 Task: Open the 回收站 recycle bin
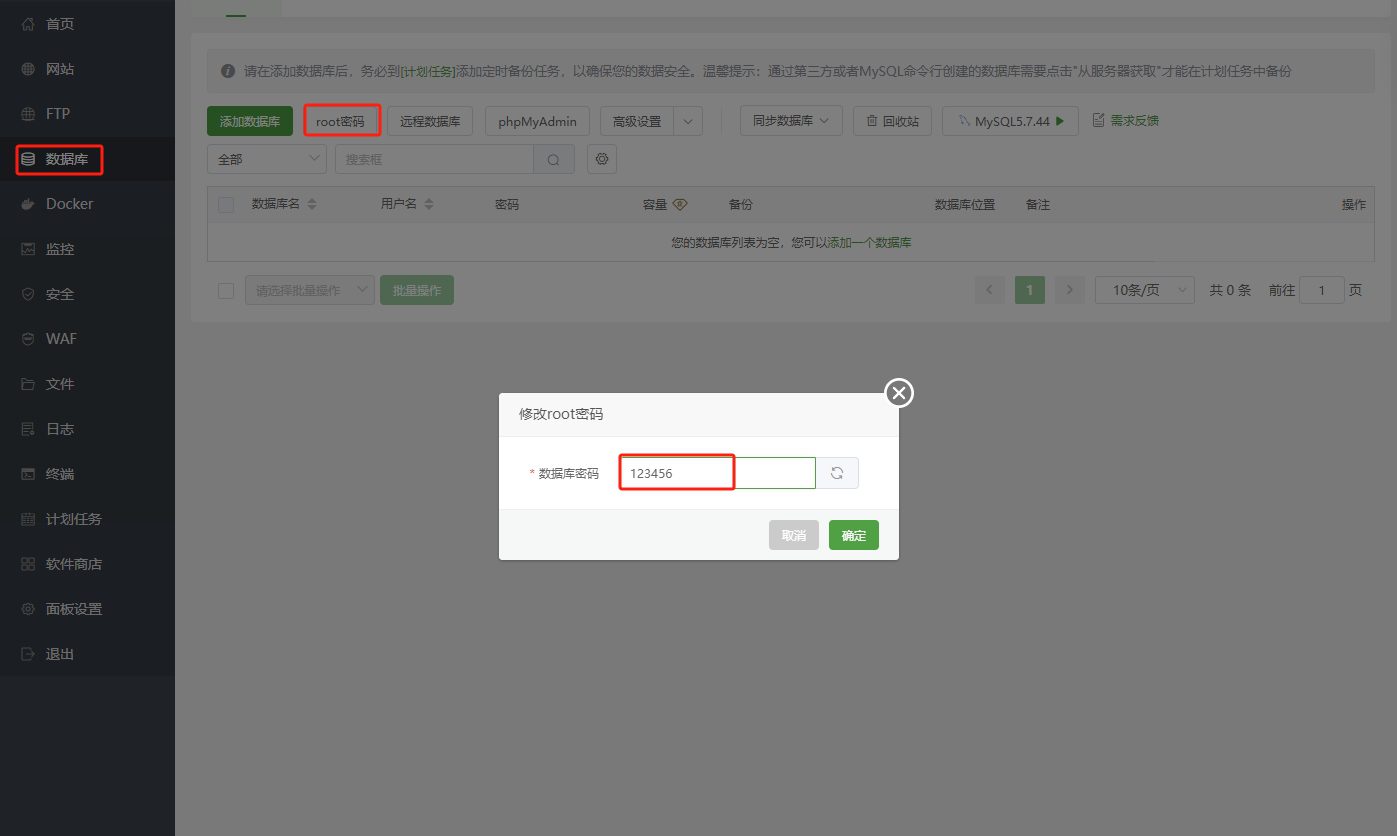891,121
